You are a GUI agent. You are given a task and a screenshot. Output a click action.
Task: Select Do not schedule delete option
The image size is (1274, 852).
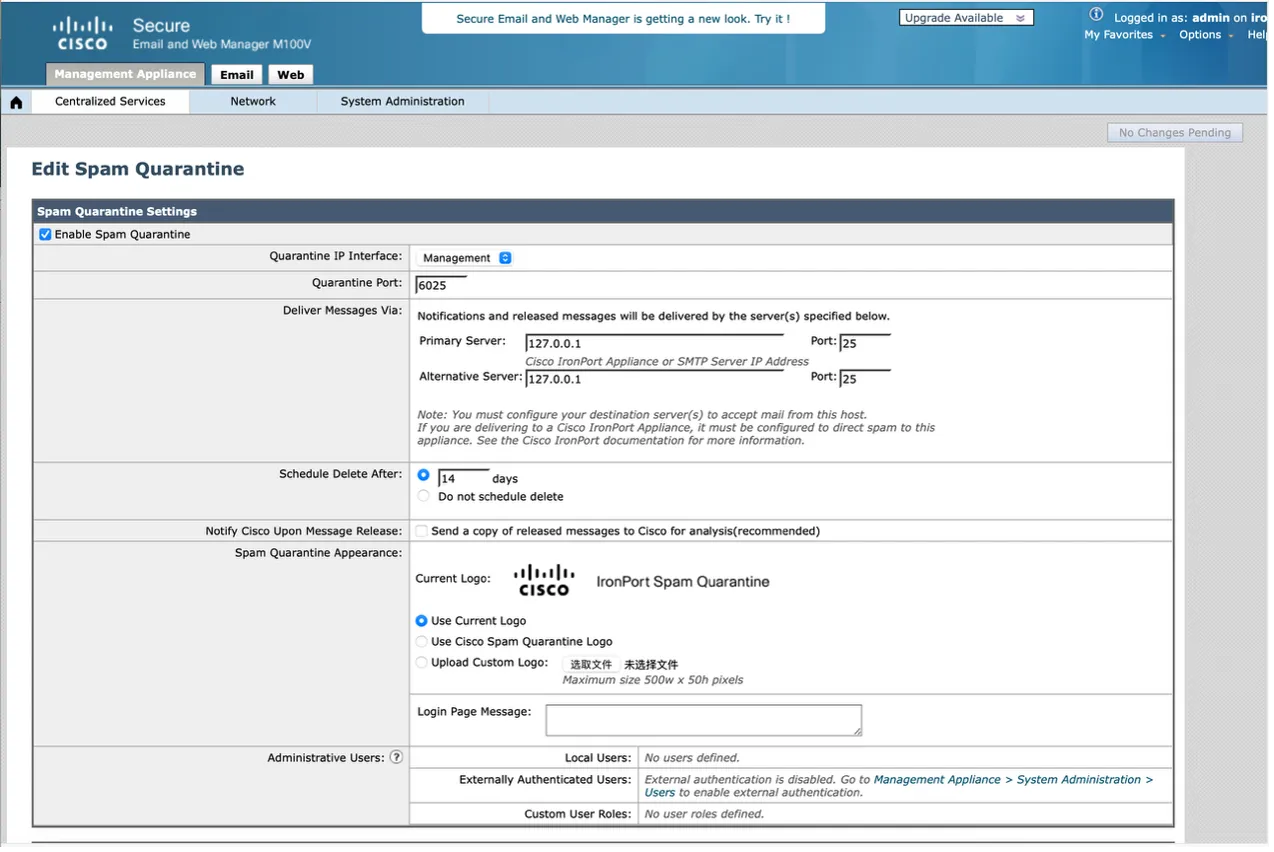(x=423, y=496)
